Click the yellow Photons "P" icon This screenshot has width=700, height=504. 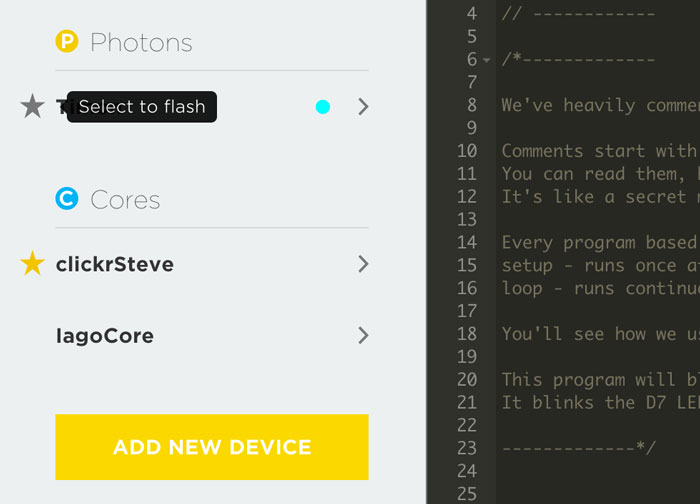point(67,42)
